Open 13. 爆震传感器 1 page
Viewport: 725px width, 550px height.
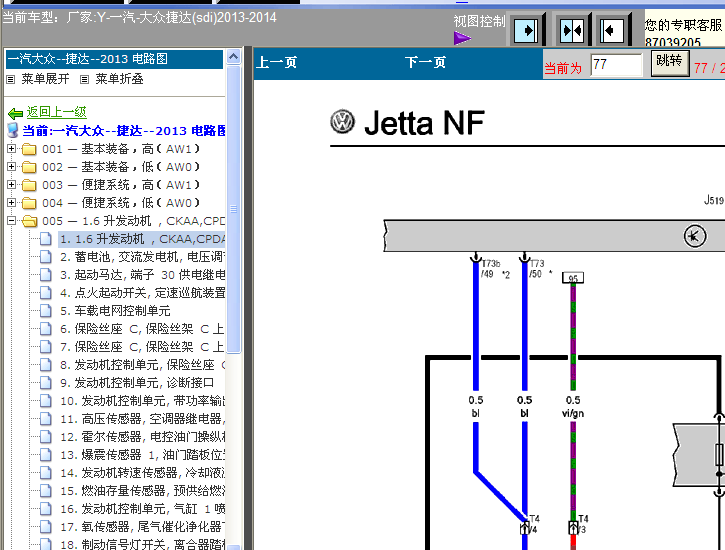(142, 455)
